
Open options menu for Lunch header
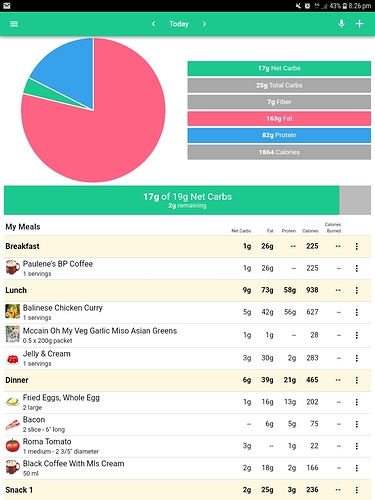(357, 290)
